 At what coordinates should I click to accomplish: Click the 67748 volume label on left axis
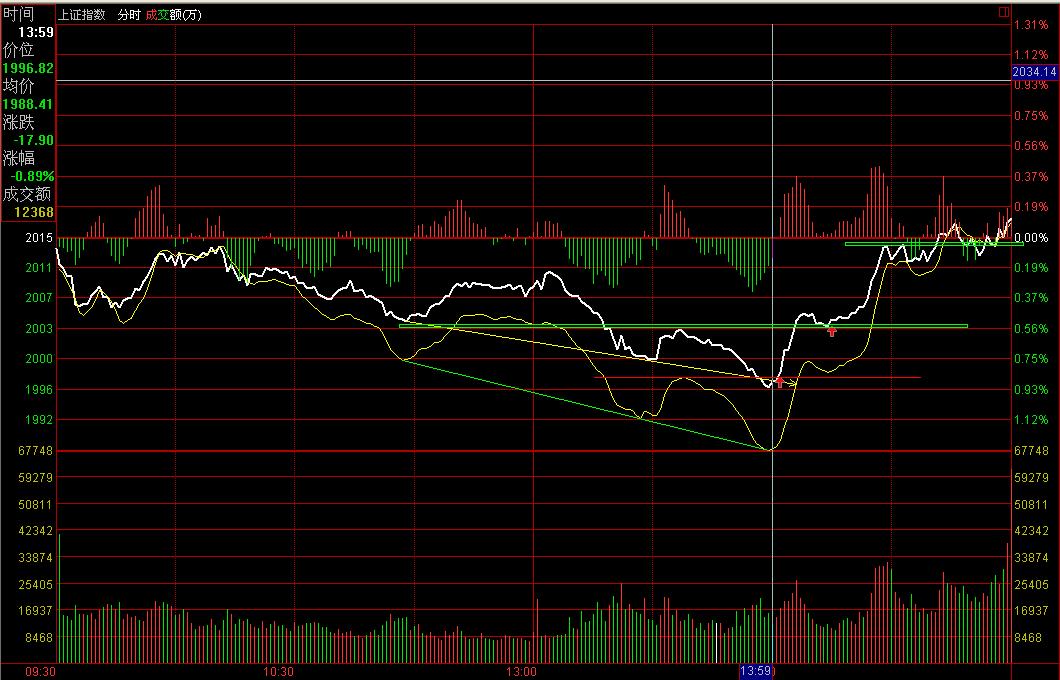[x=36, y=452]
